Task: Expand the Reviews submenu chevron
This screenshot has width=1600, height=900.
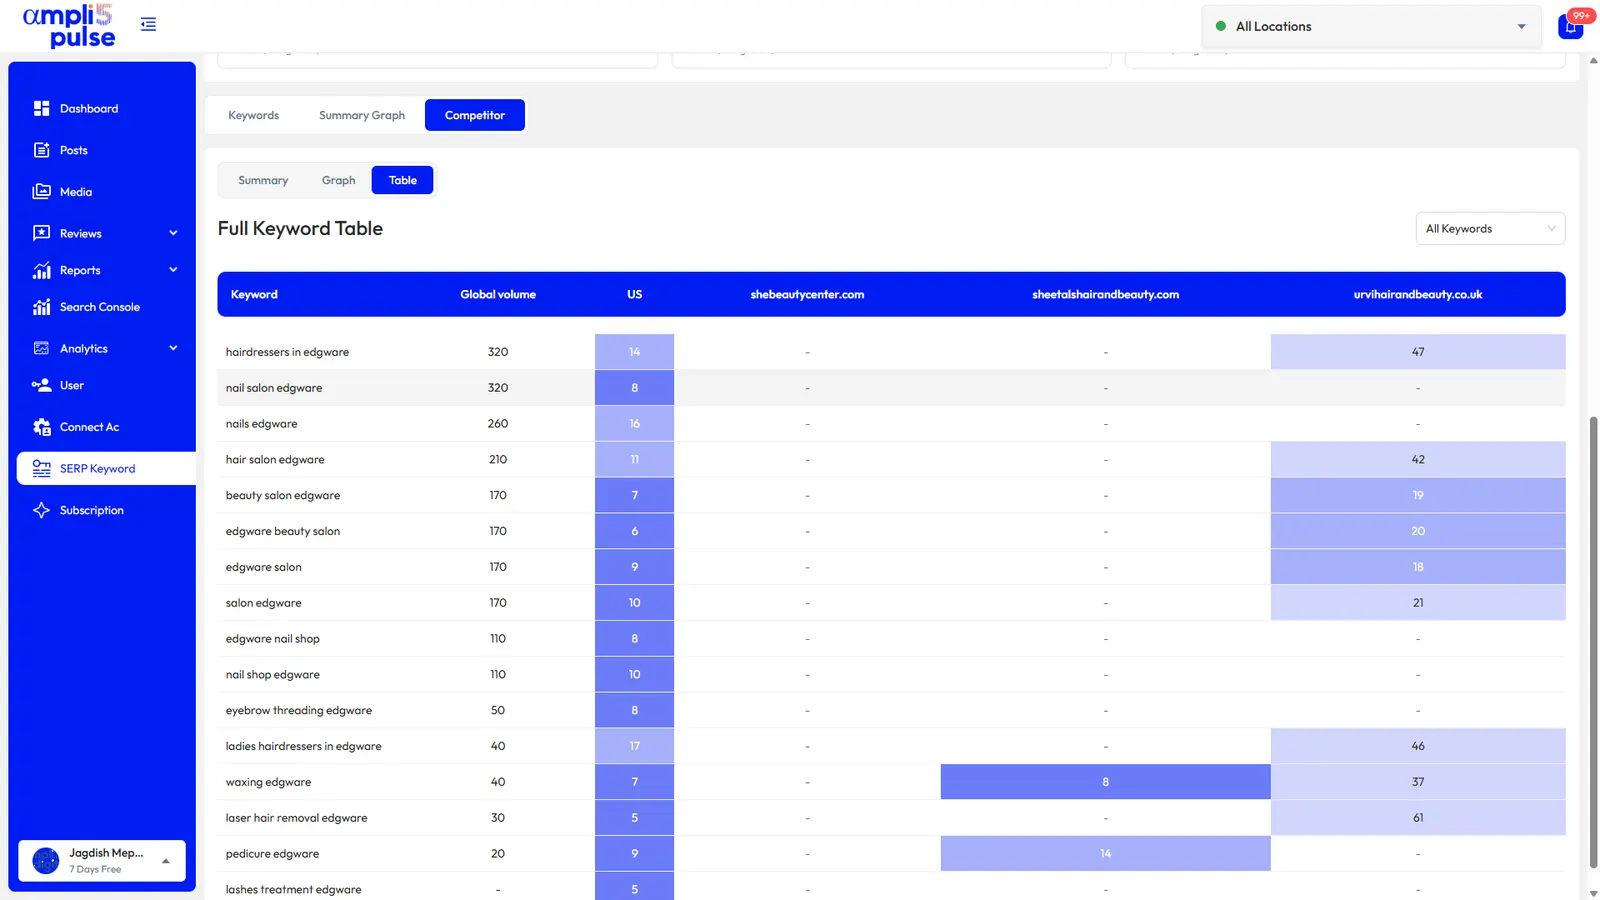Action: coord(173,233)
